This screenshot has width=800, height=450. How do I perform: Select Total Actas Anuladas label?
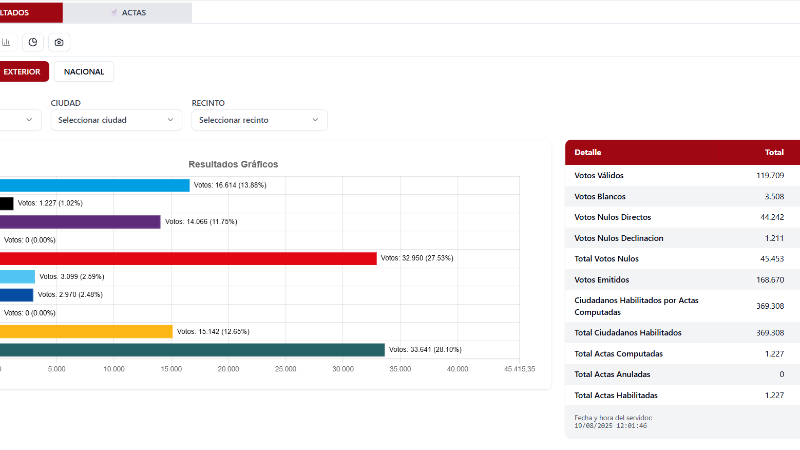612,374
